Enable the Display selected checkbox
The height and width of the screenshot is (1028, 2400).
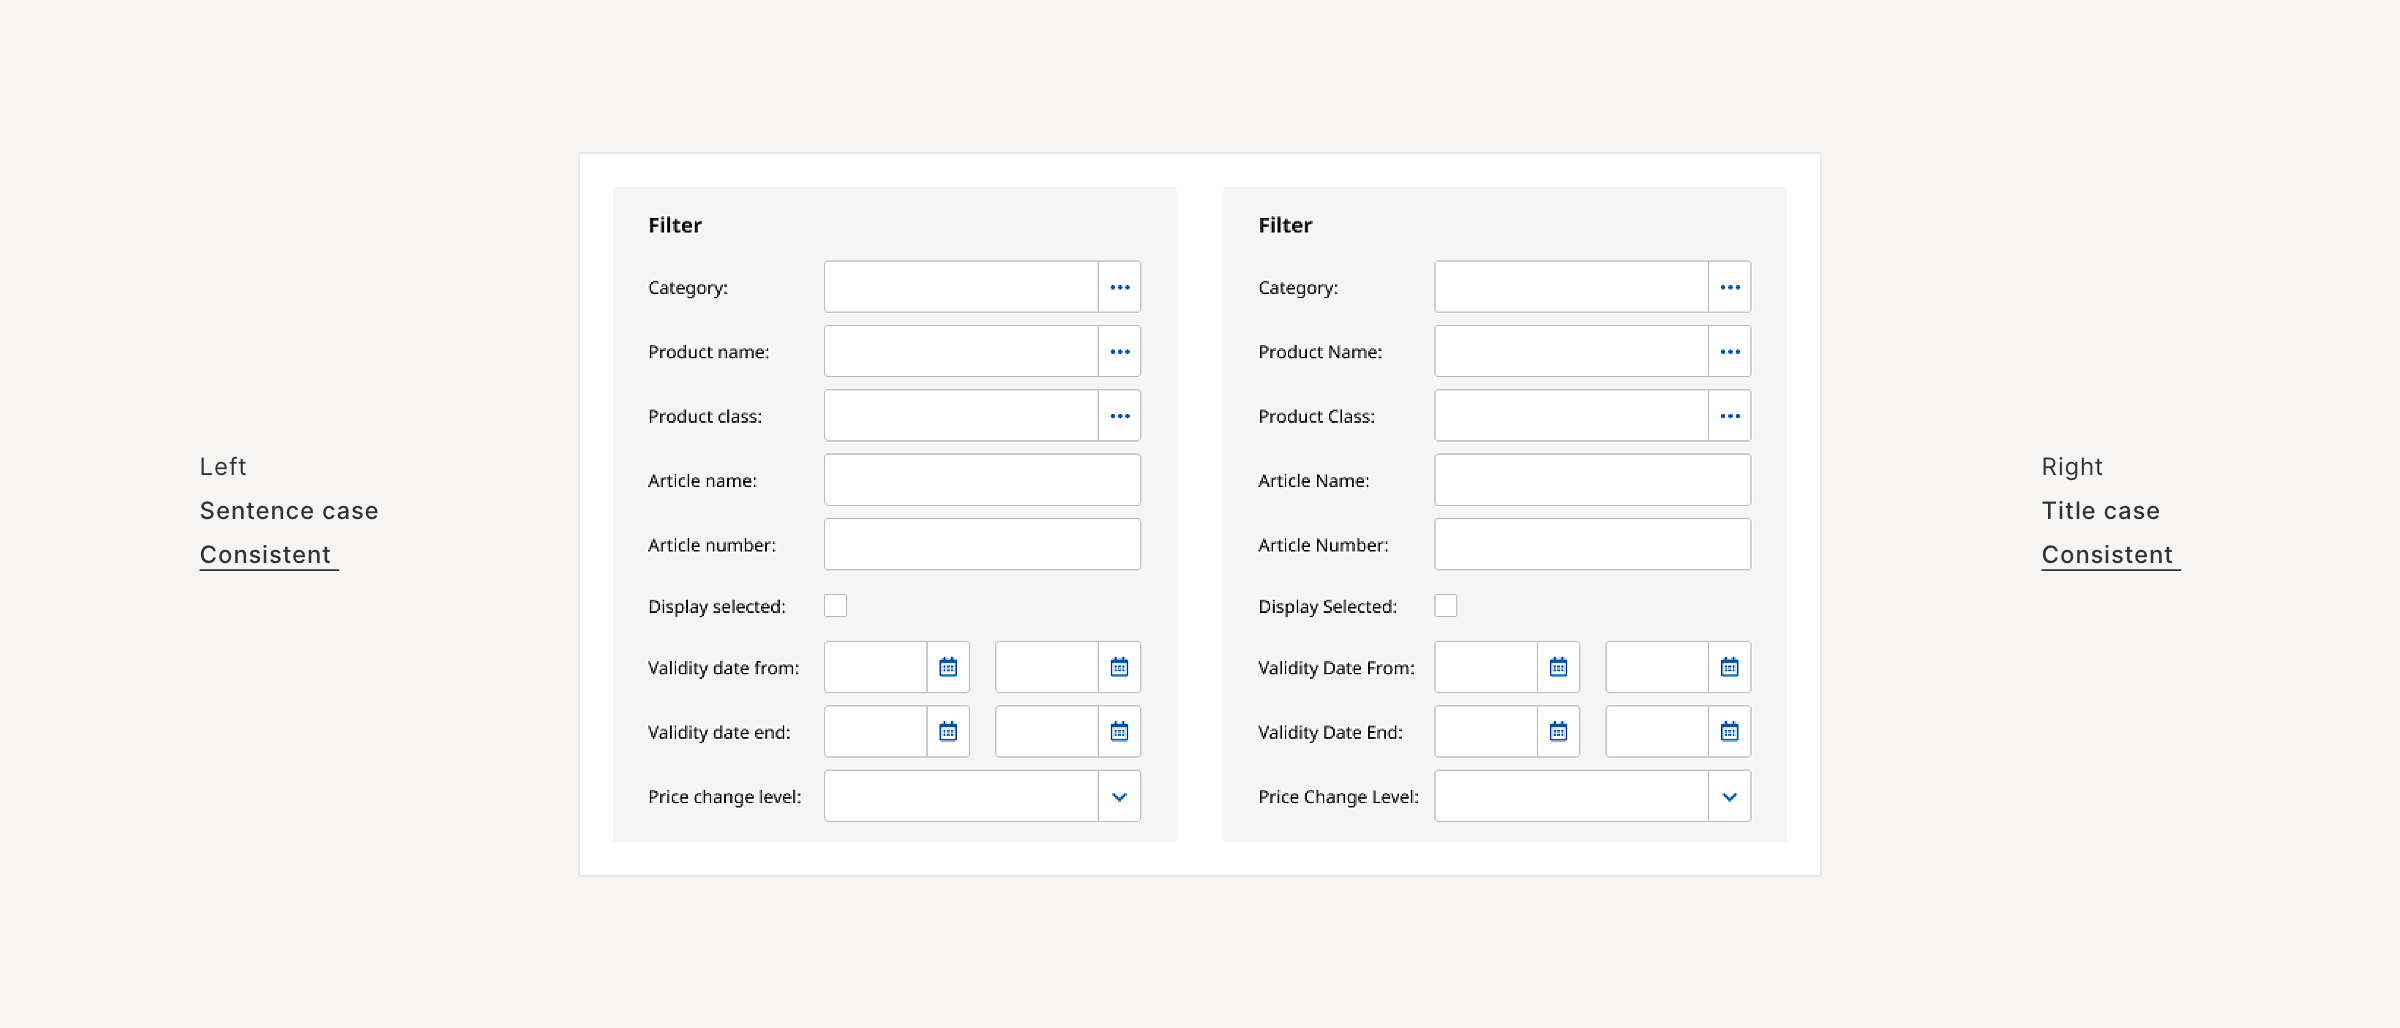(x=1446, y=605)
